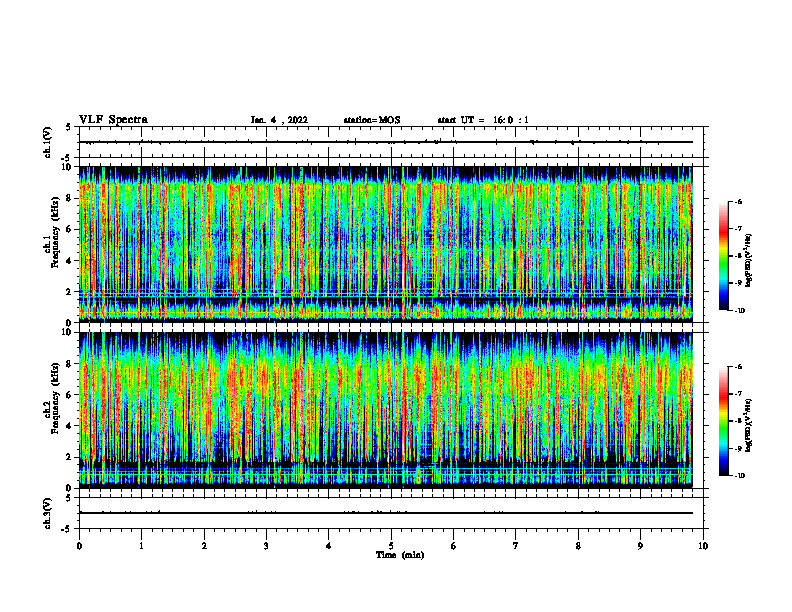Click the ch.2 color bar log(PSD) units label

click(749, 426)
